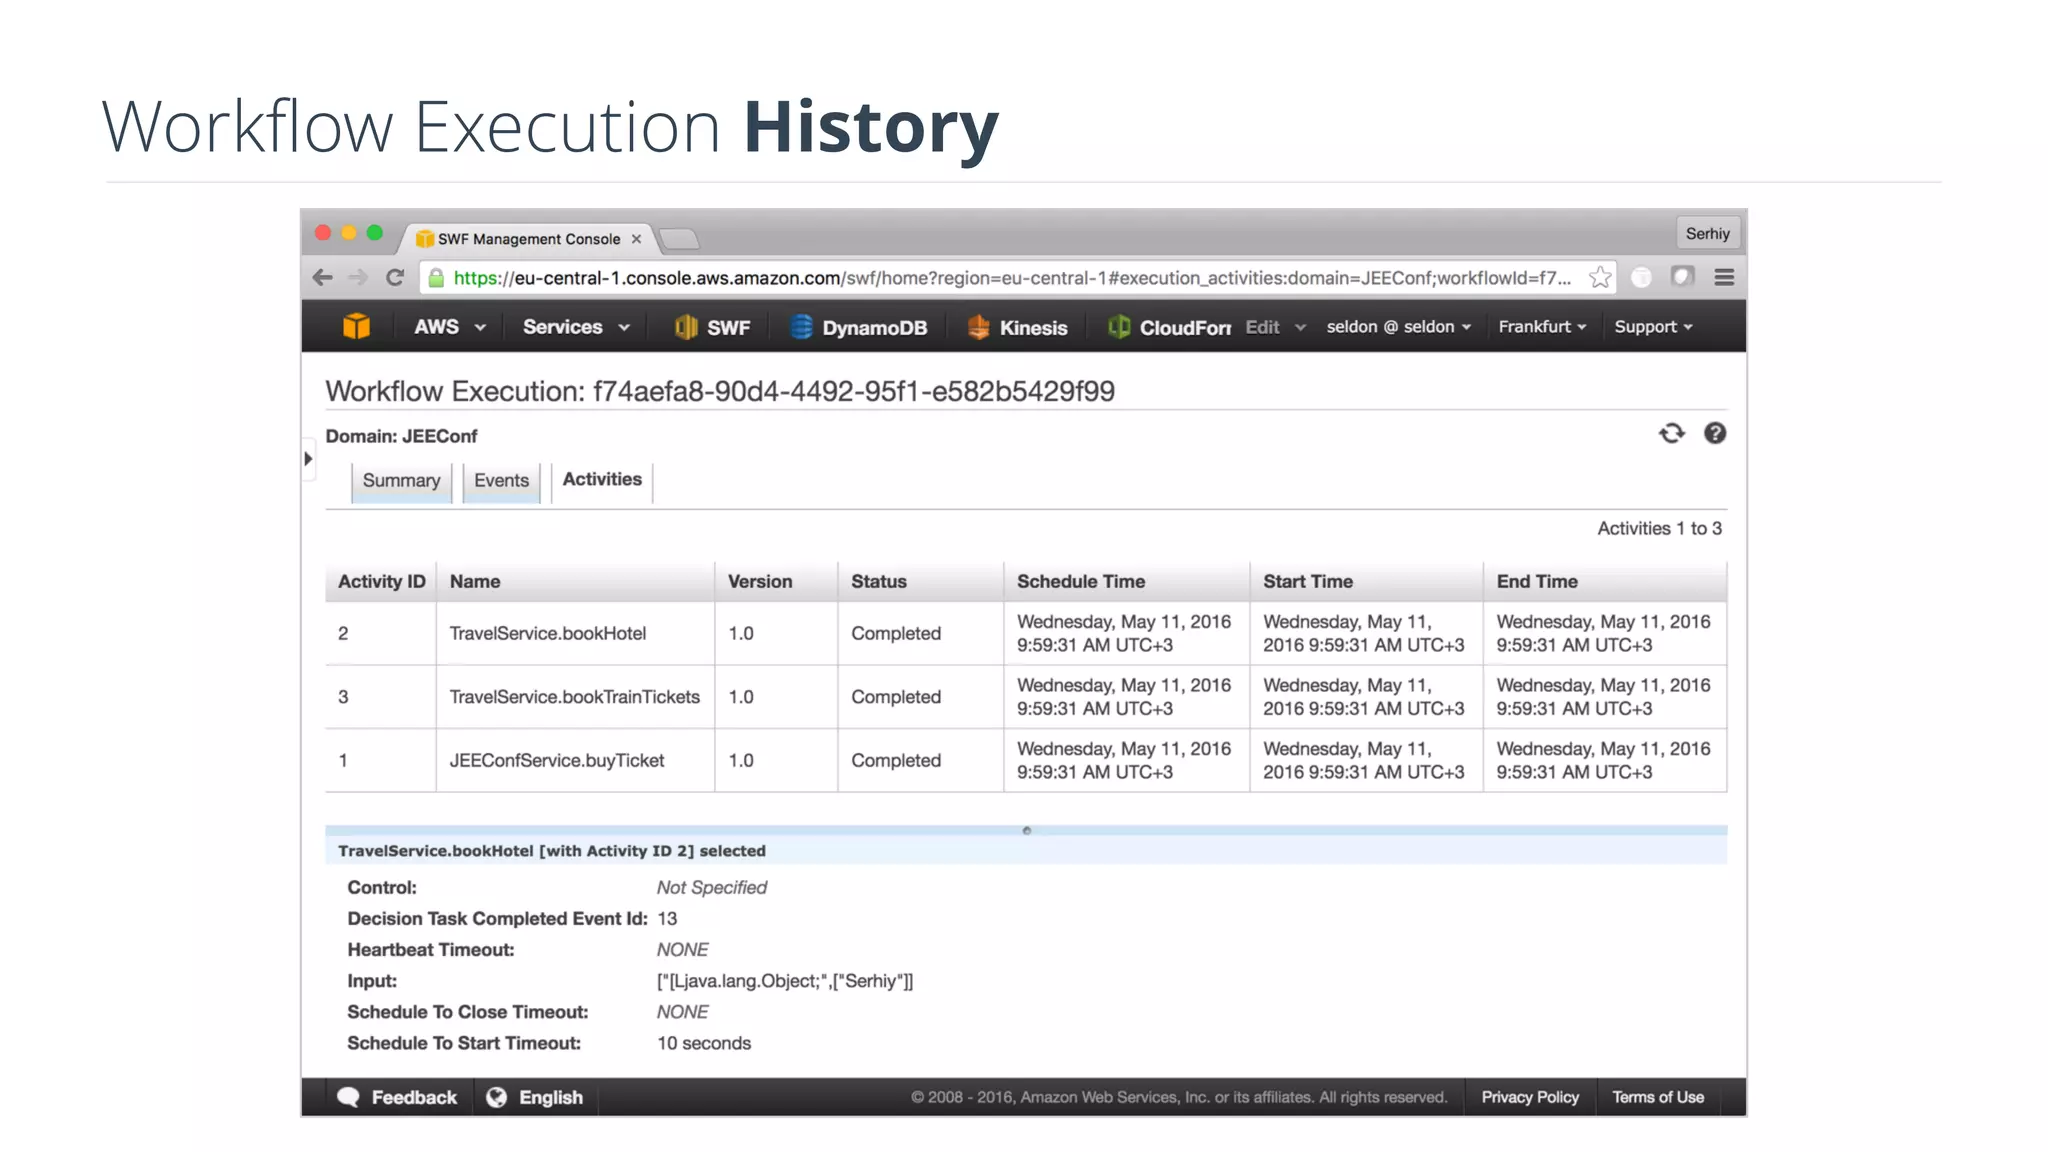The width and height of the screenshot is (2048, 1152).
Task: Click the browser forward arrow
Action: (358, 278)
